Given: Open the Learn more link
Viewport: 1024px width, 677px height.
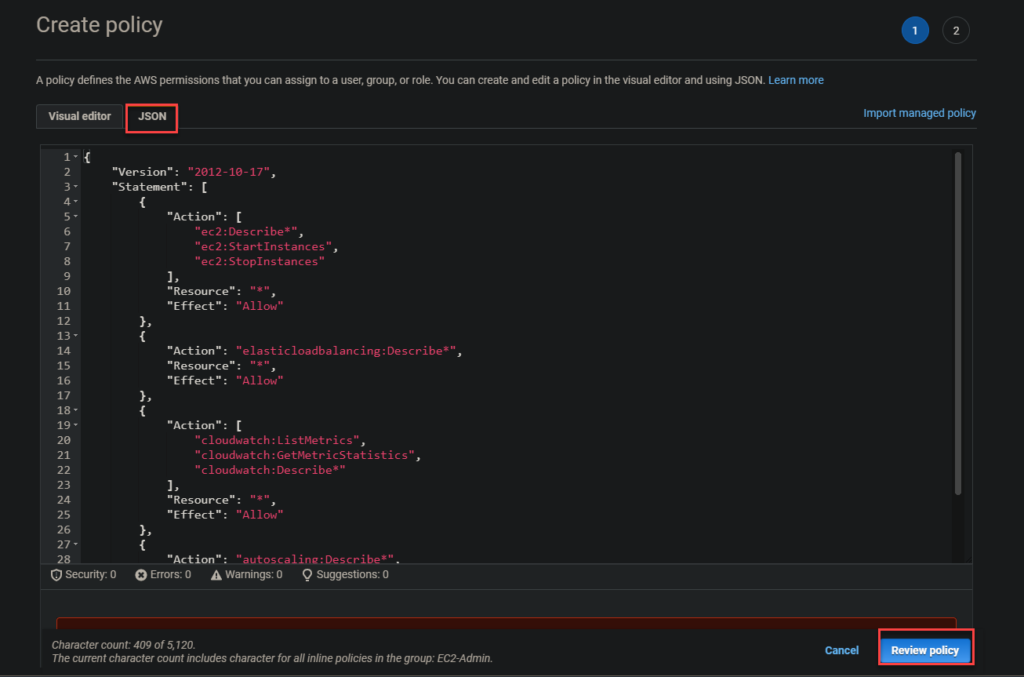Looking at the screenshot, I should point(796,80).
